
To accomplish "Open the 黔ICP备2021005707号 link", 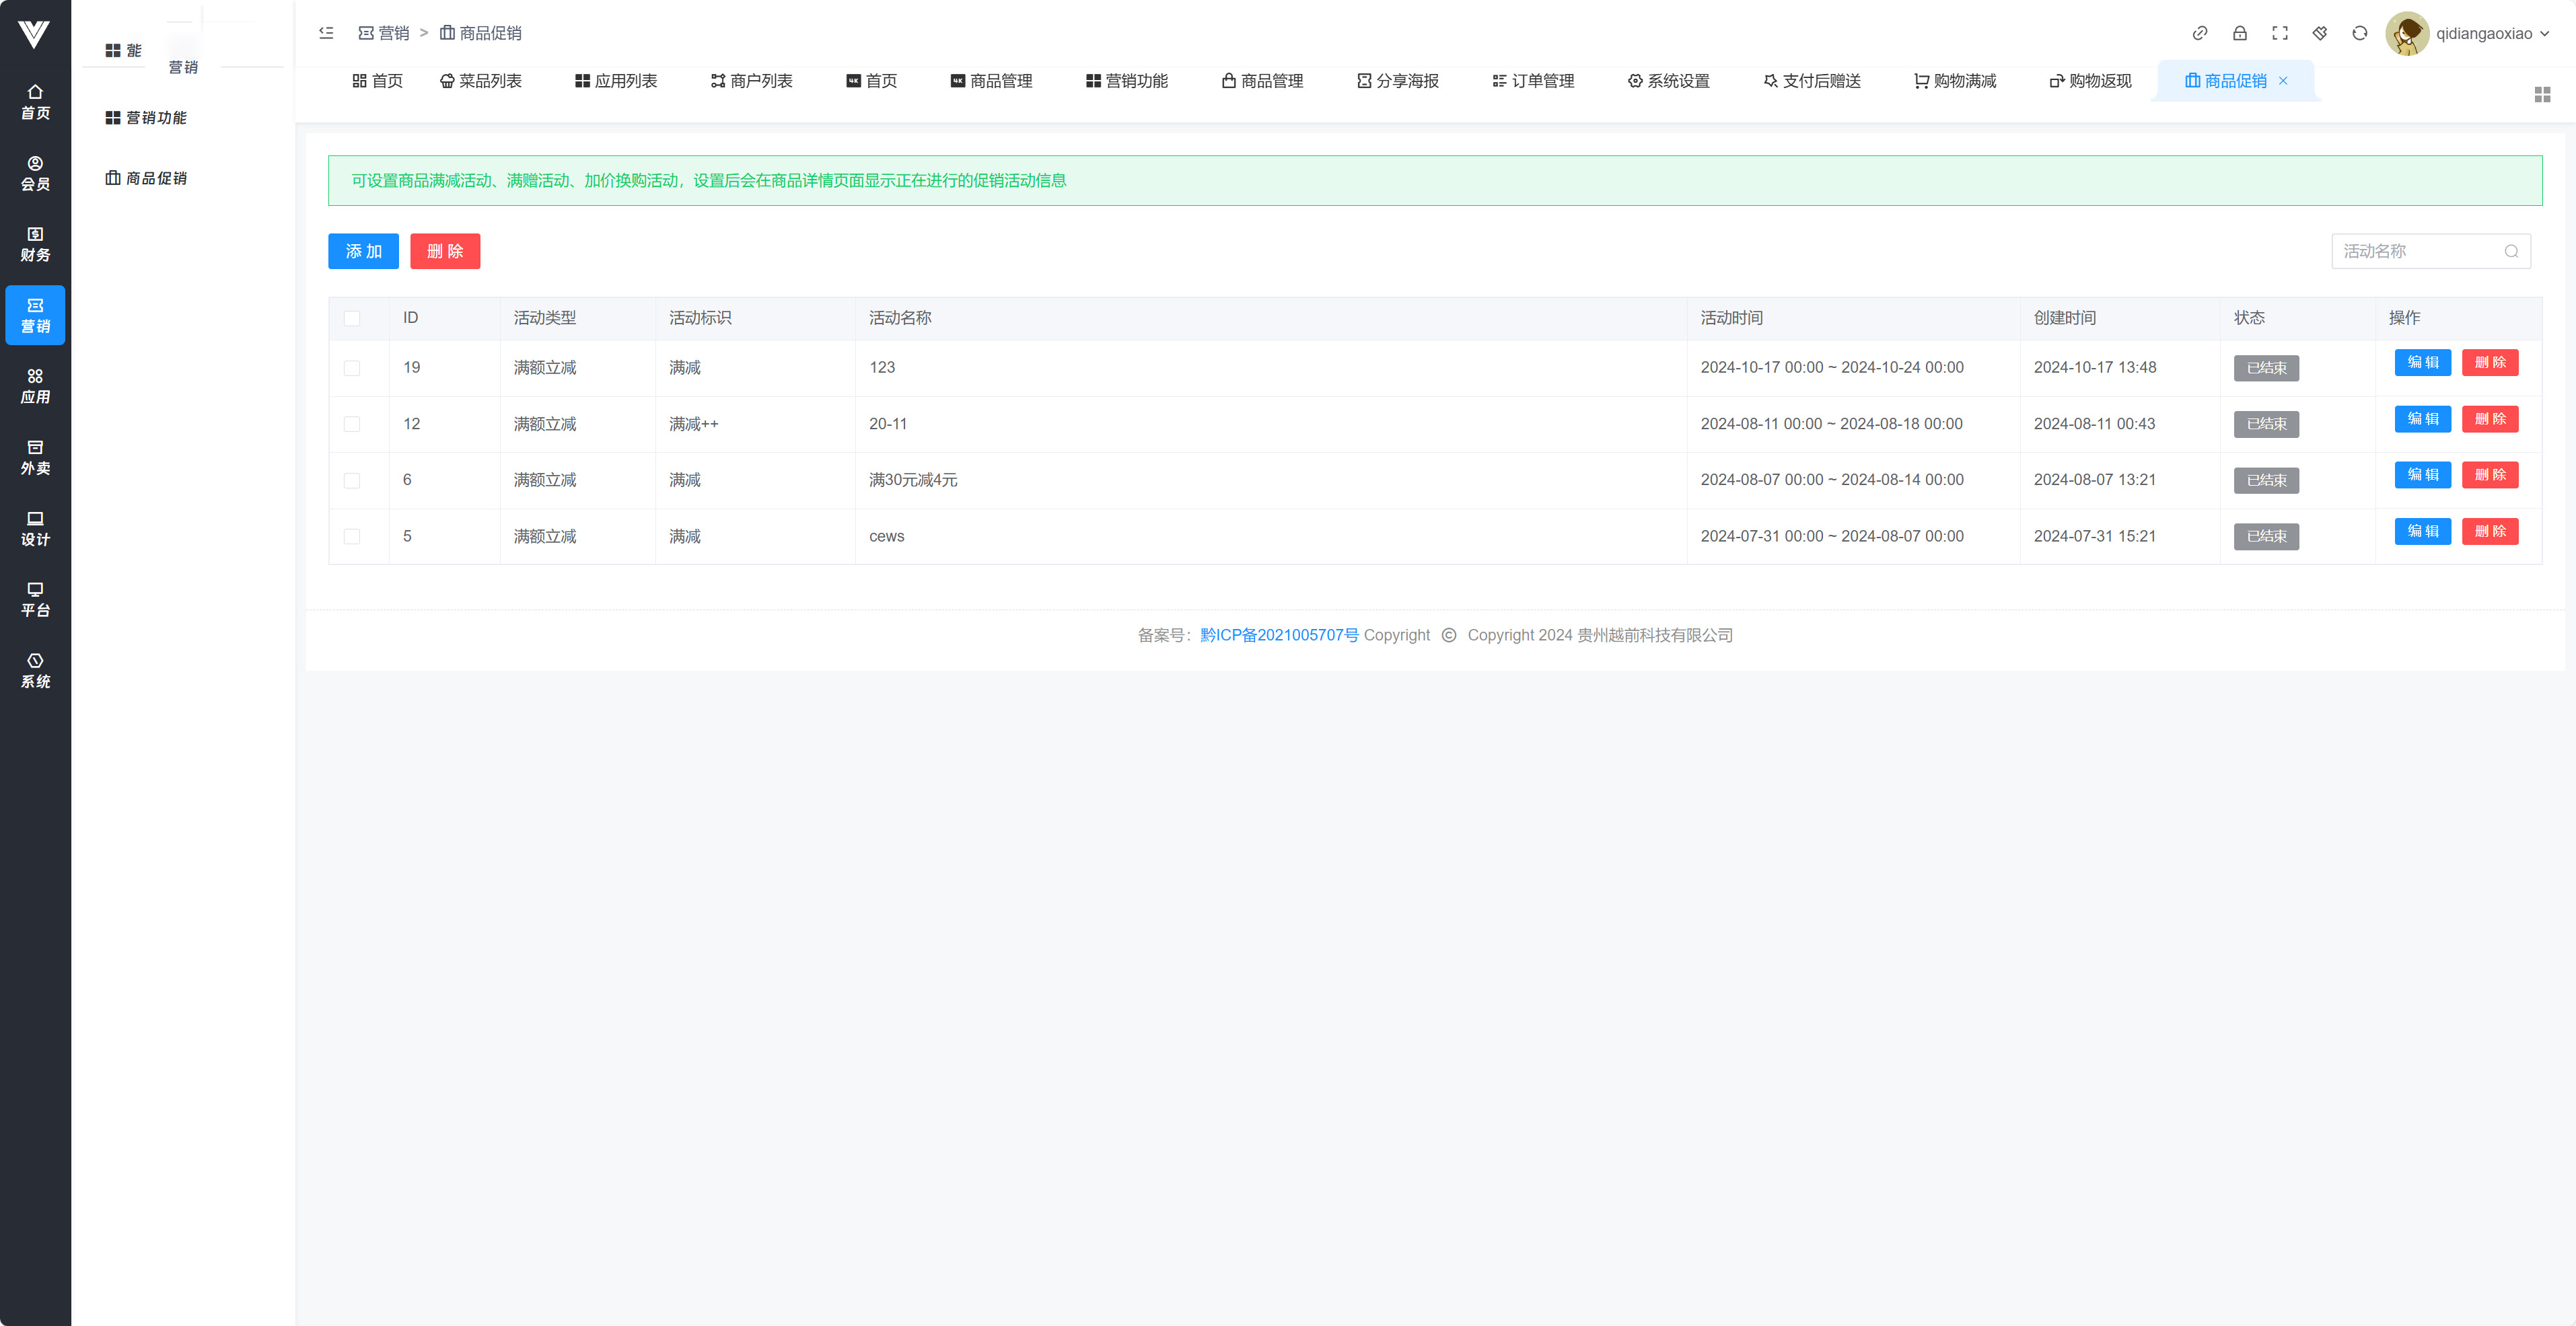I will 1279,635.
